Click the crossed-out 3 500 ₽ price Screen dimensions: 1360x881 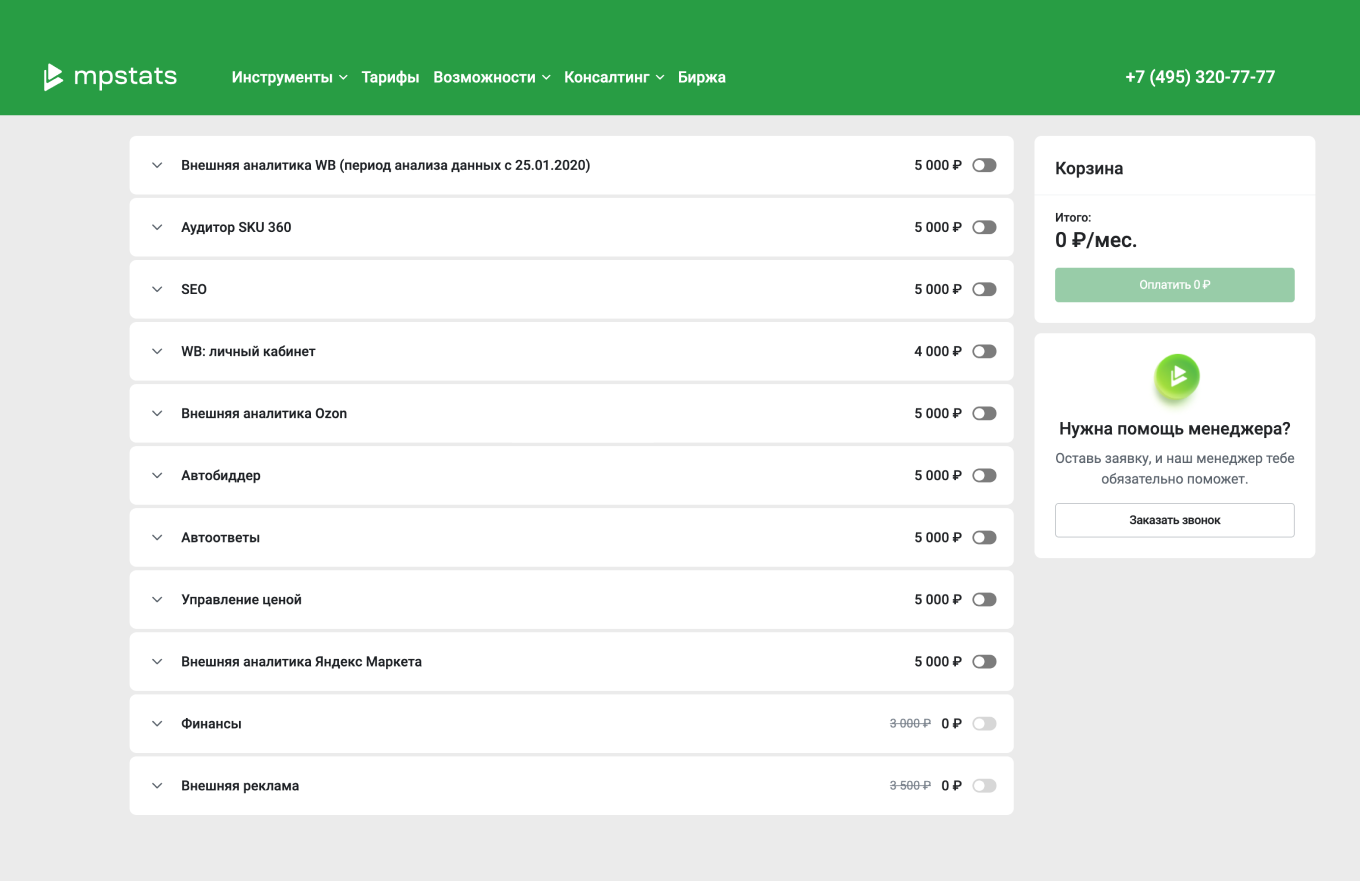point(911,785)
